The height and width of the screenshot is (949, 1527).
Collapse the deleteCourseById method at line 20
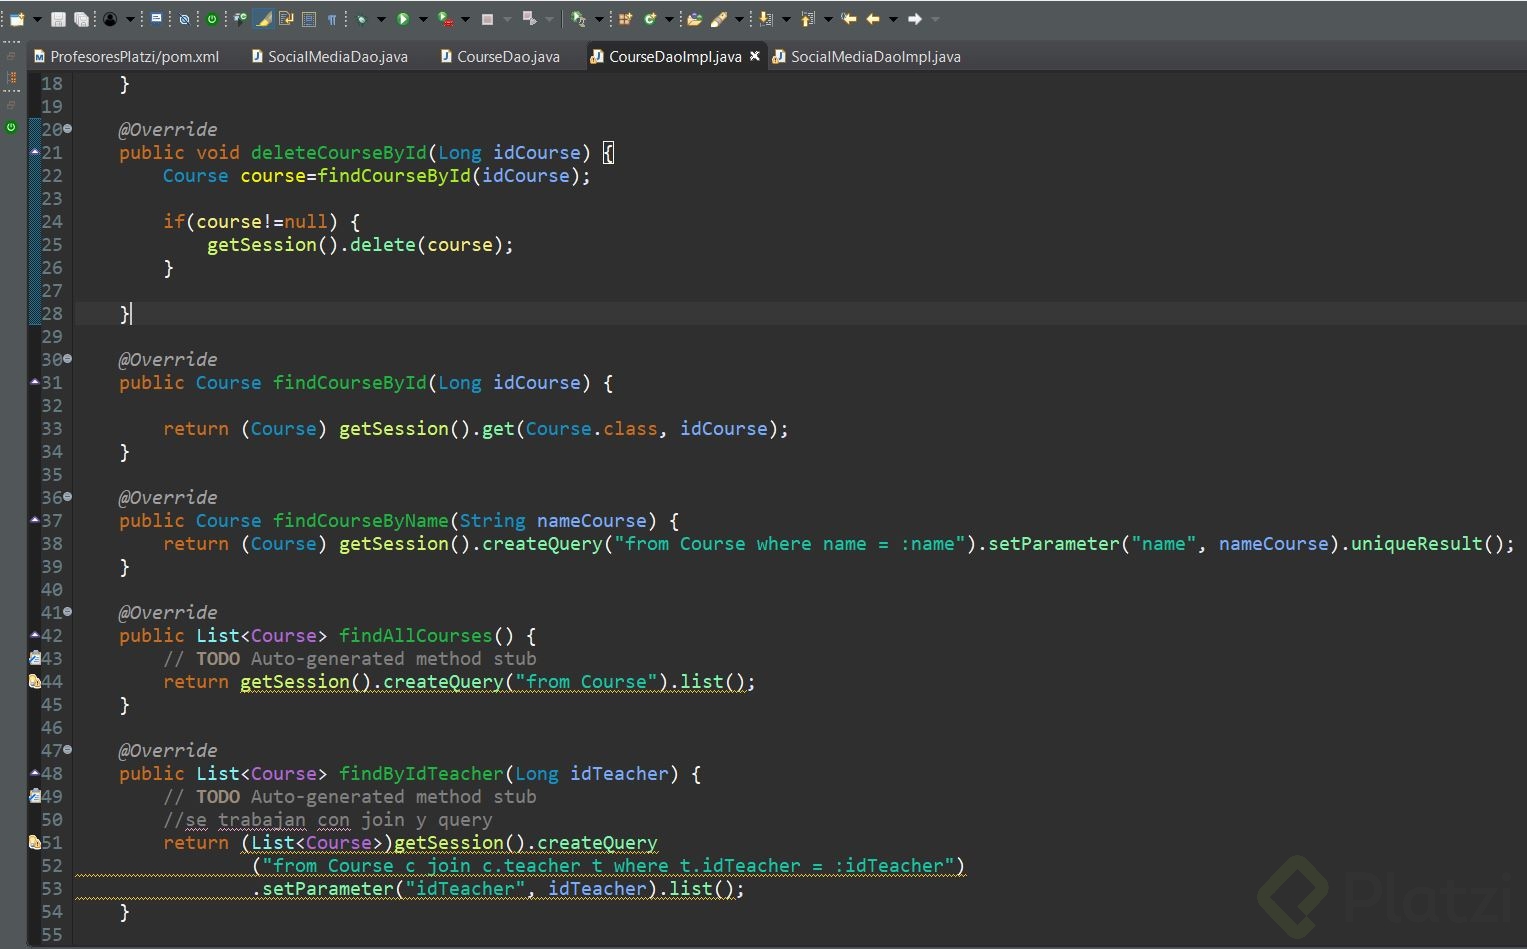68,129
